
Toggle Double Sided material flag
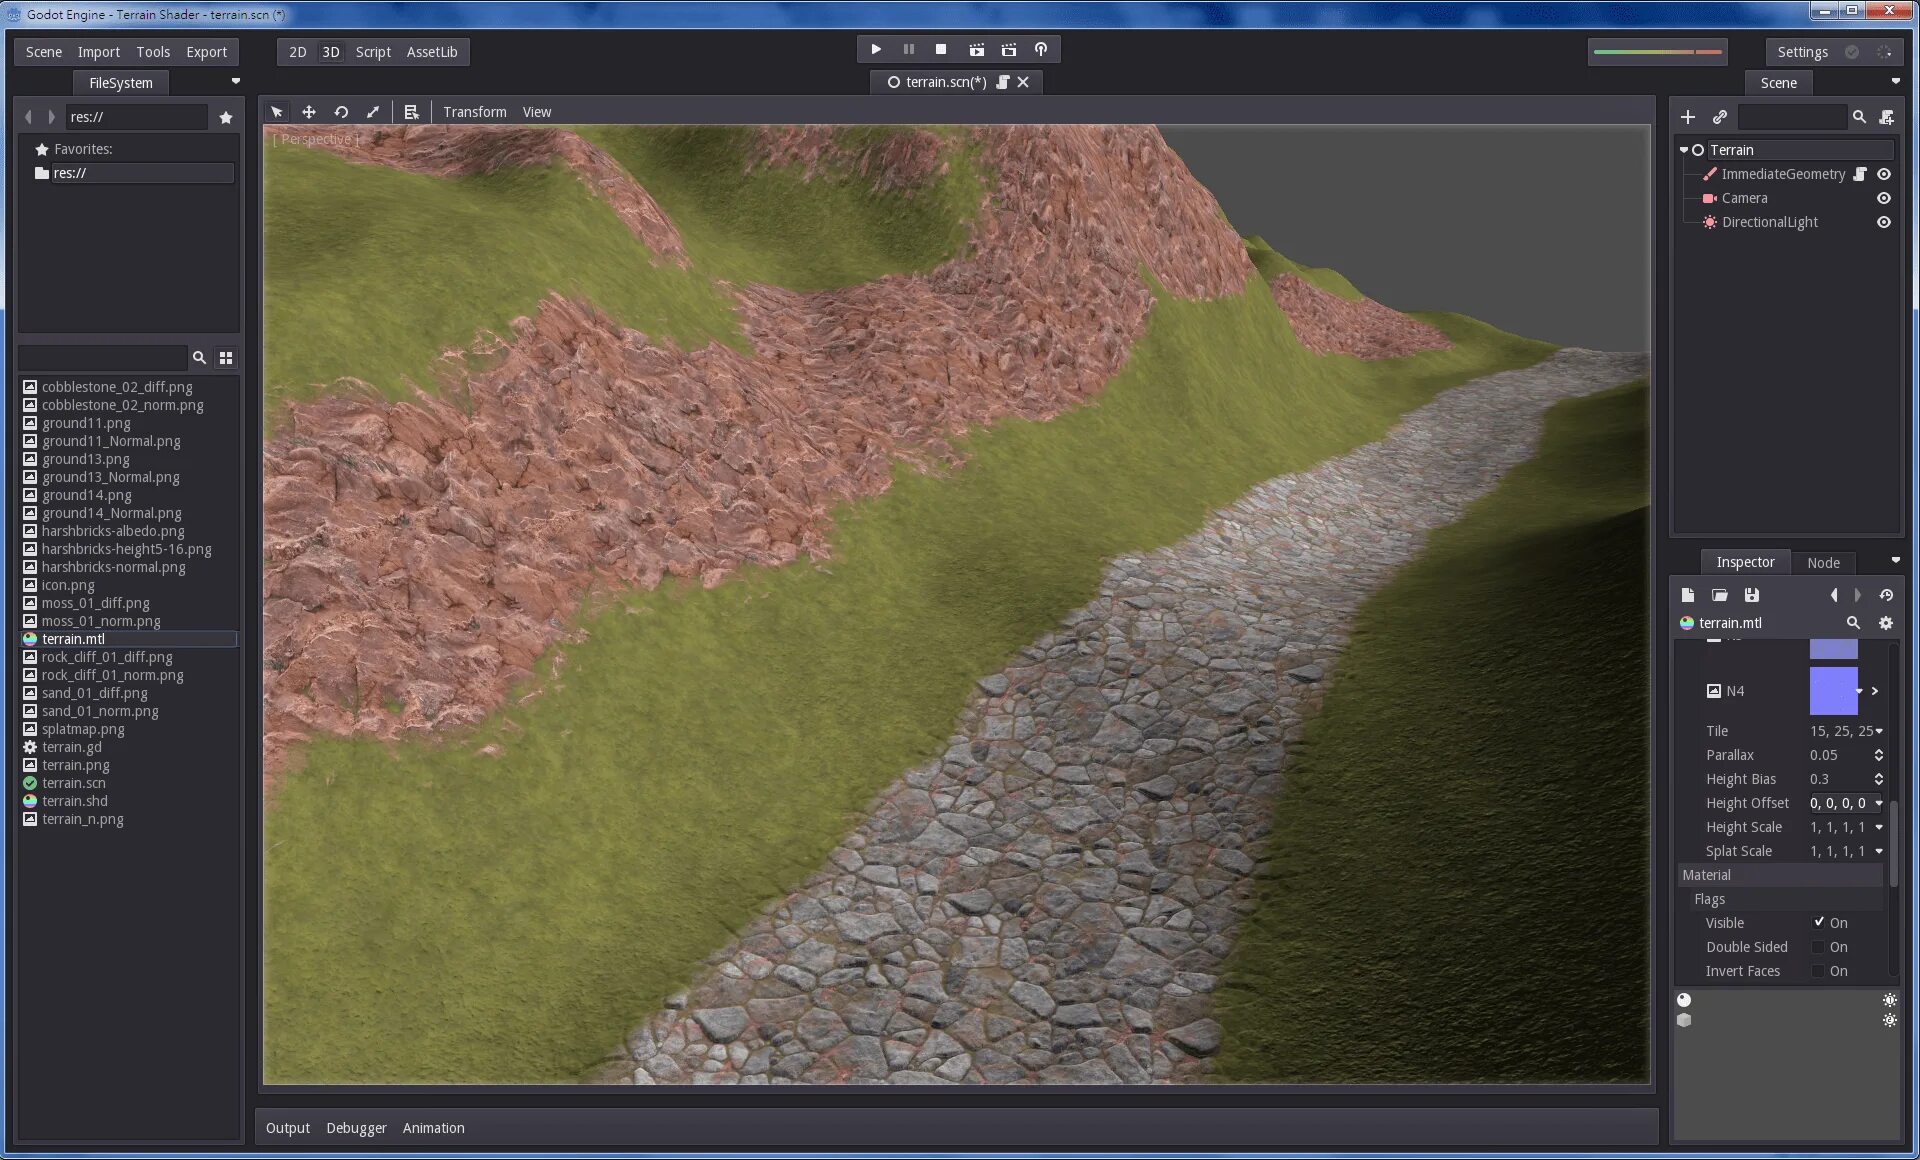pos(1817,946)
